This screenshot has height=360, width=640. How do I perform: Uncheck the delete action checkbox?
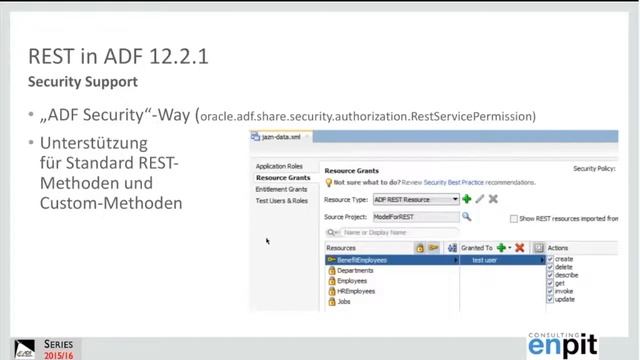pyautogui.click(x=550, y=267)
